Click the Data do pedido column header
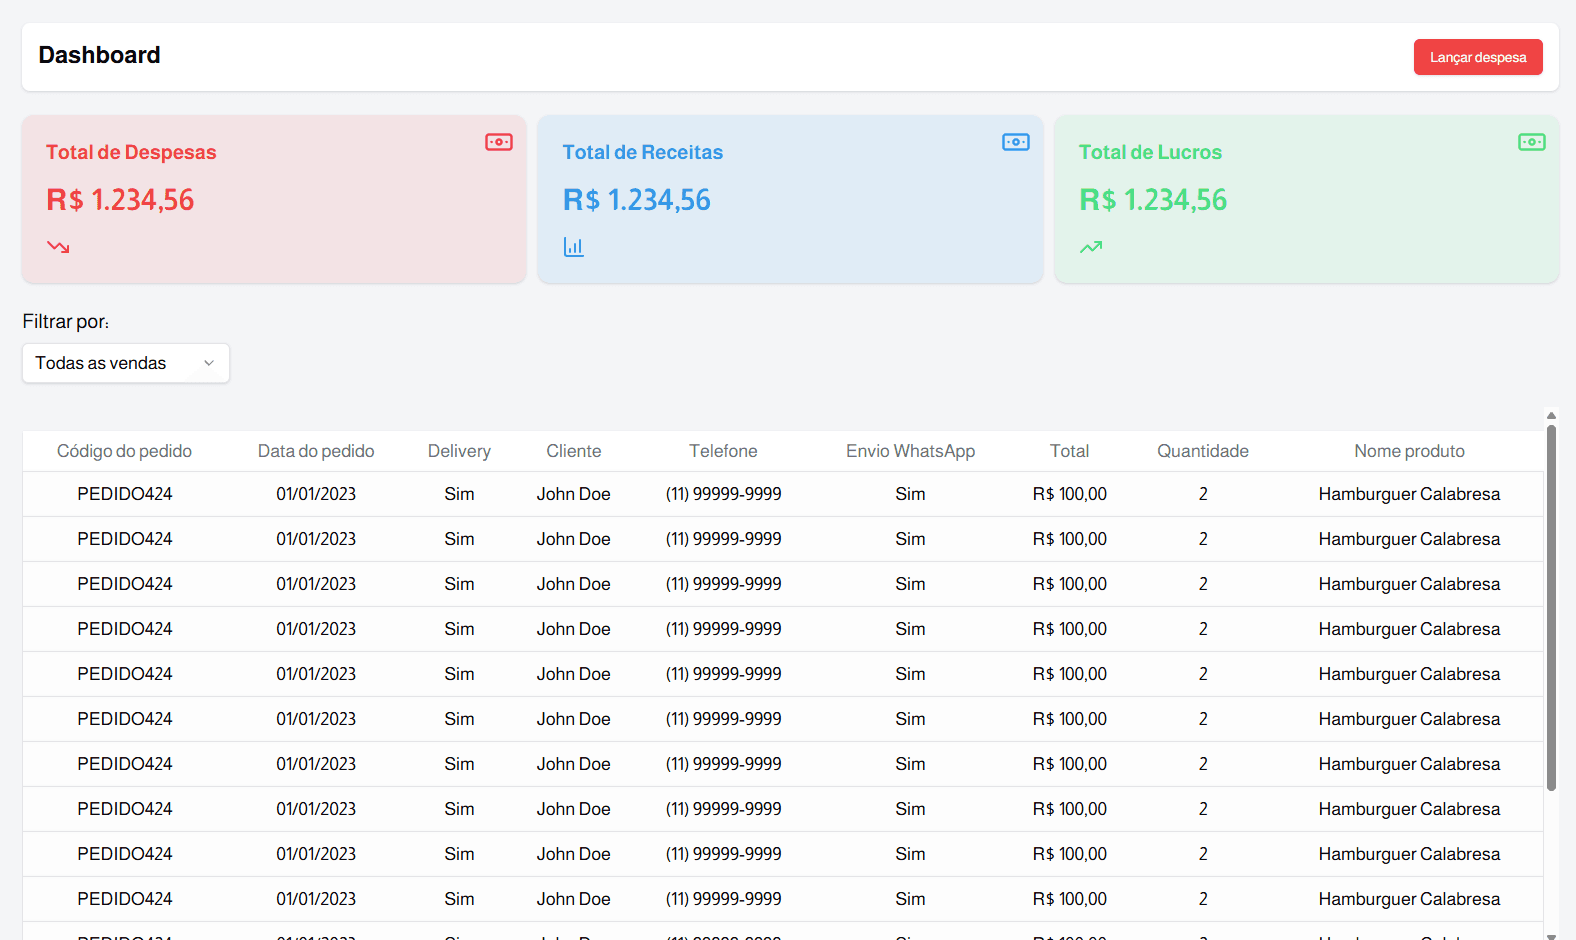The height and width of the screenshot is (940, 1576). point(316,451)
